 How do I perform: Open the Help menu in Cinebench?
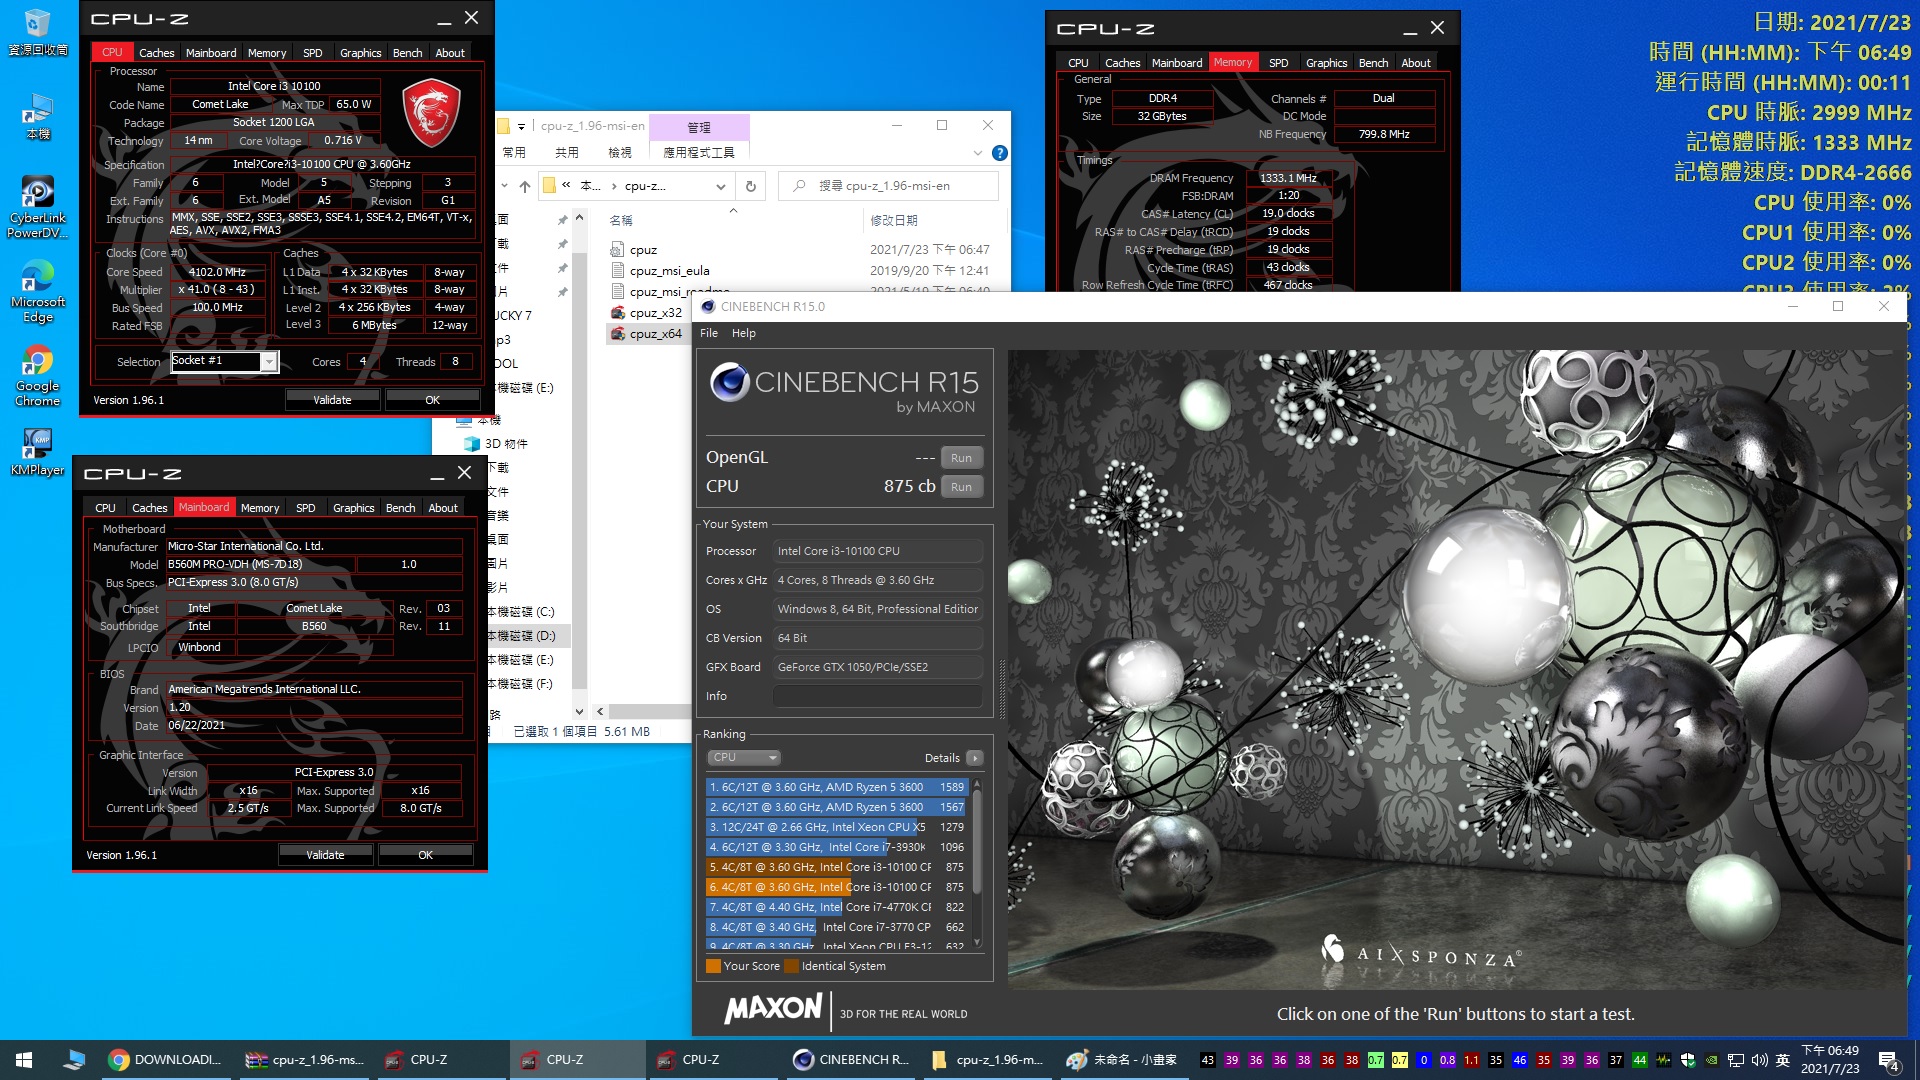(744, 333)
